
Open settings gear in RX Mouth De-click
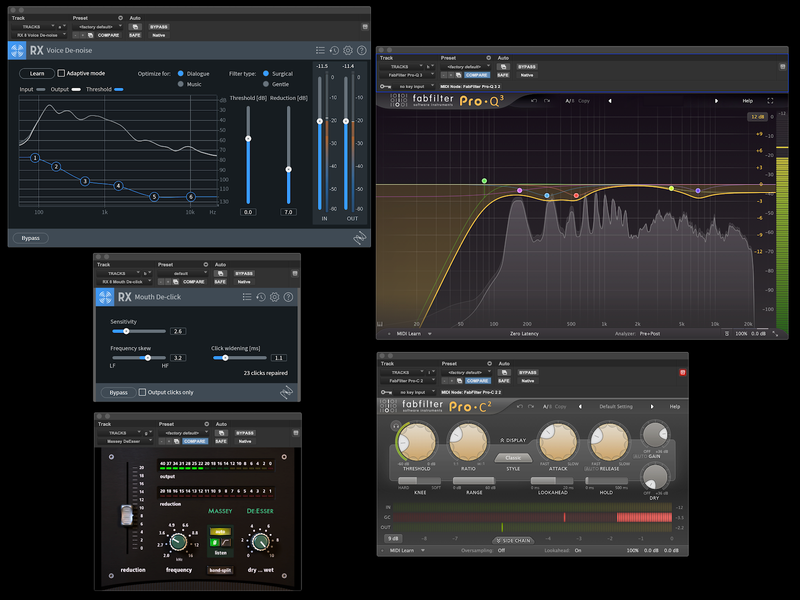point(274,296)
